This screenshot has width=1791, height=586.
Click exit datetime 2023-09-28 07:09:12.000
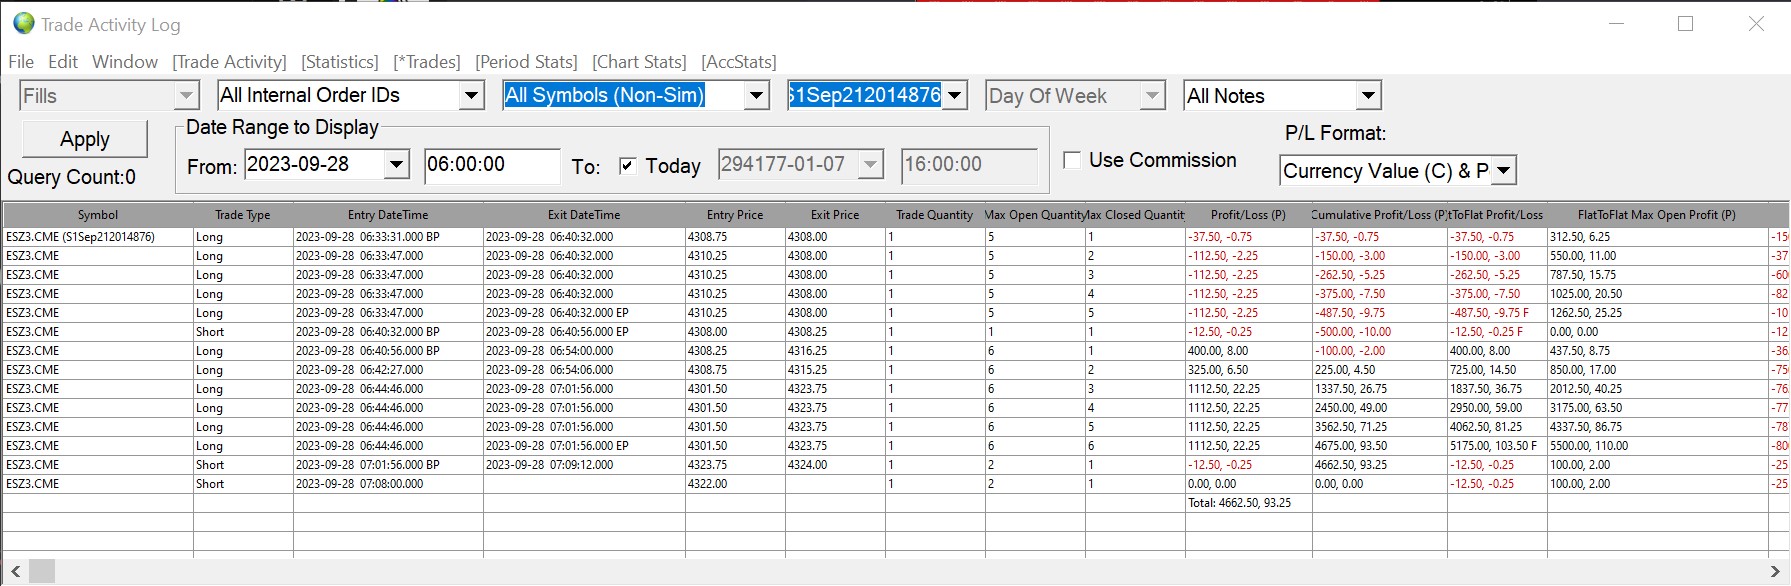pyautogui.click(x=584, y=465)
